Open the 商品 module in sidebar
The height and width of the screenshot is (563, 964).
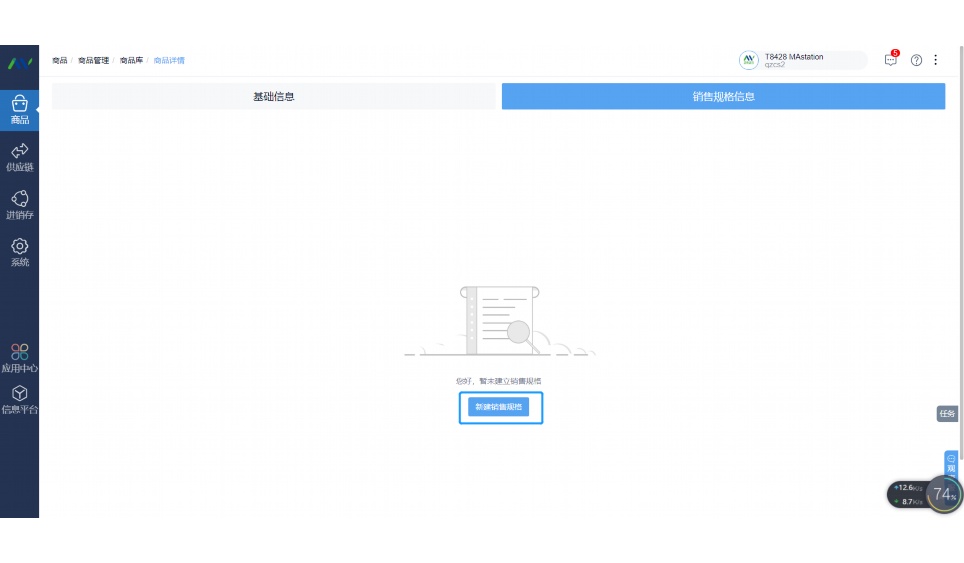(19, 110)
